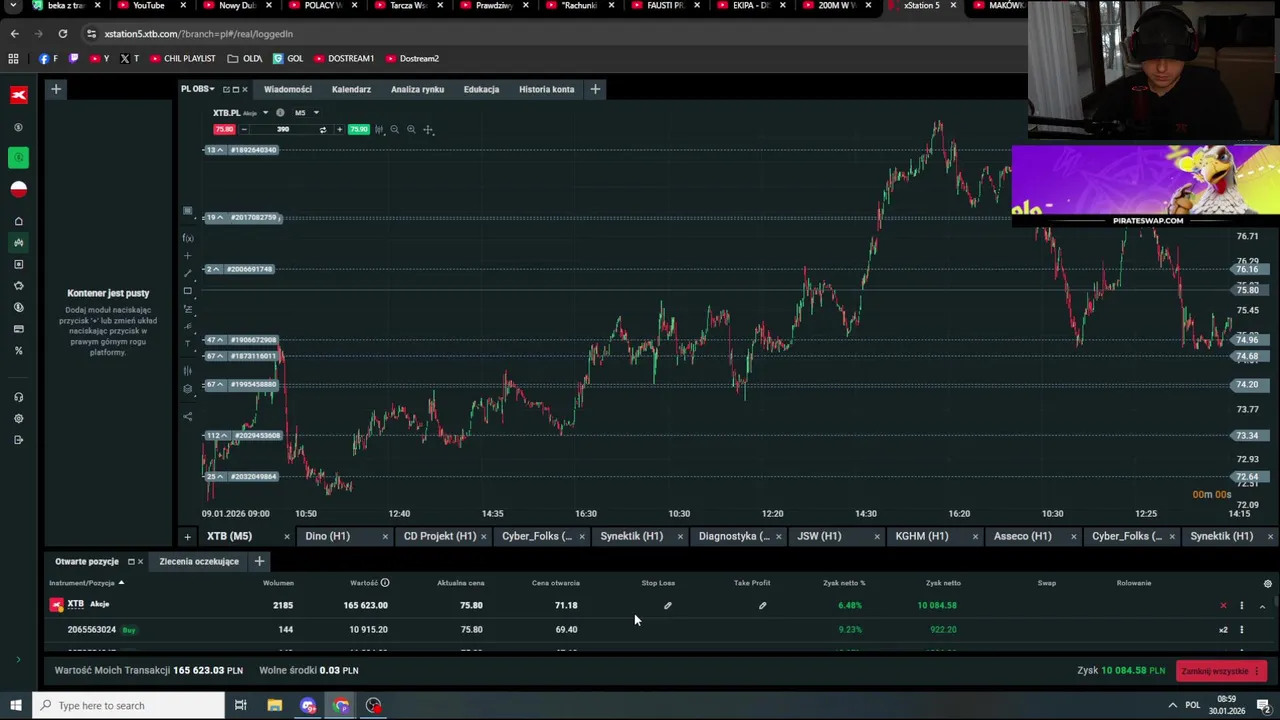Click the red sell price 75.80 button
Viewport: 1280px width, 720px height.
pyautogui.click(x=223, y=130)
